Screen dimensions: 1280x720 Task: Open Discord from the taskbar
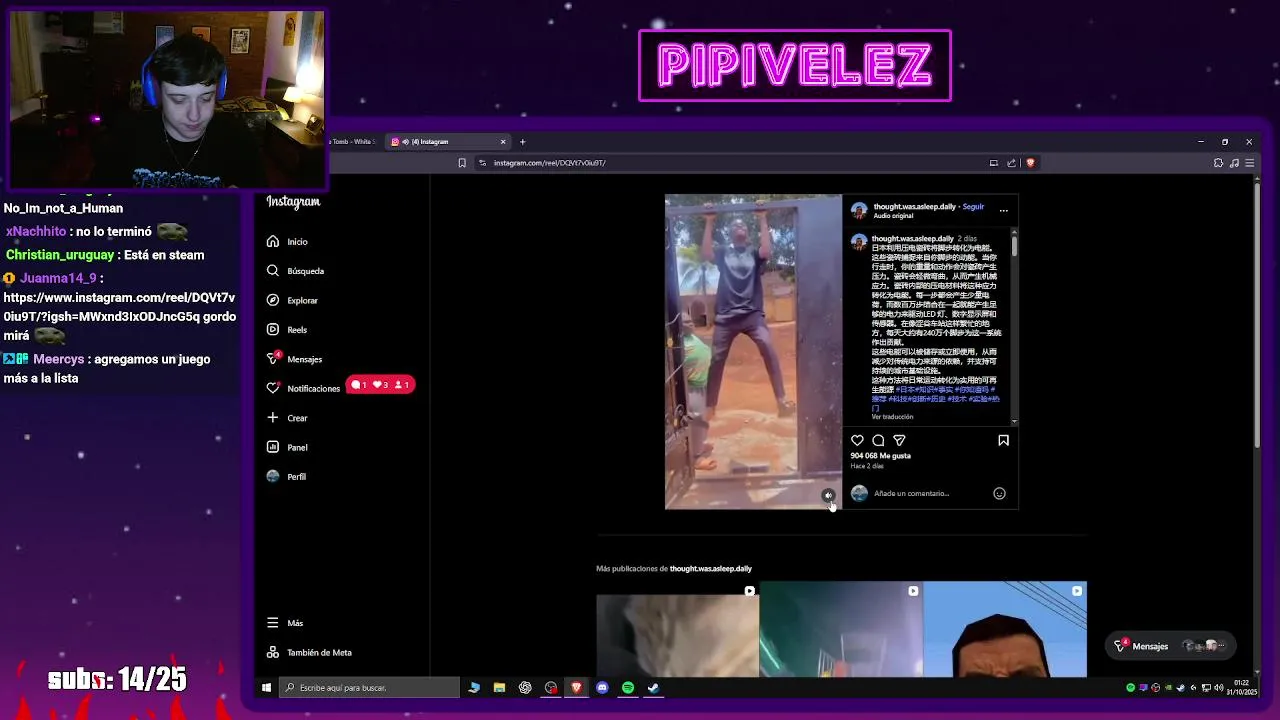pos(602,688)
